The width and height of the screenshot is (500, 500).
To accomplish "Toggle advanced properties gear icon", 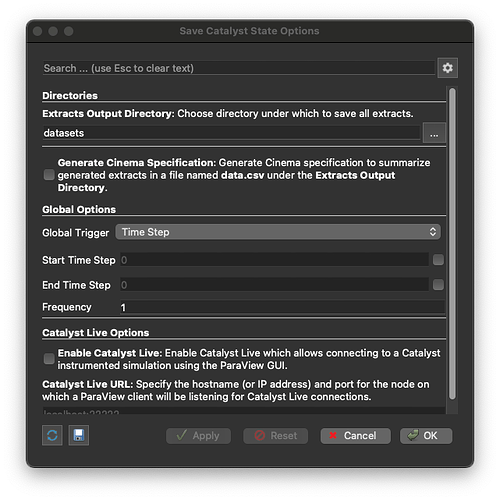I will (447, 68).
